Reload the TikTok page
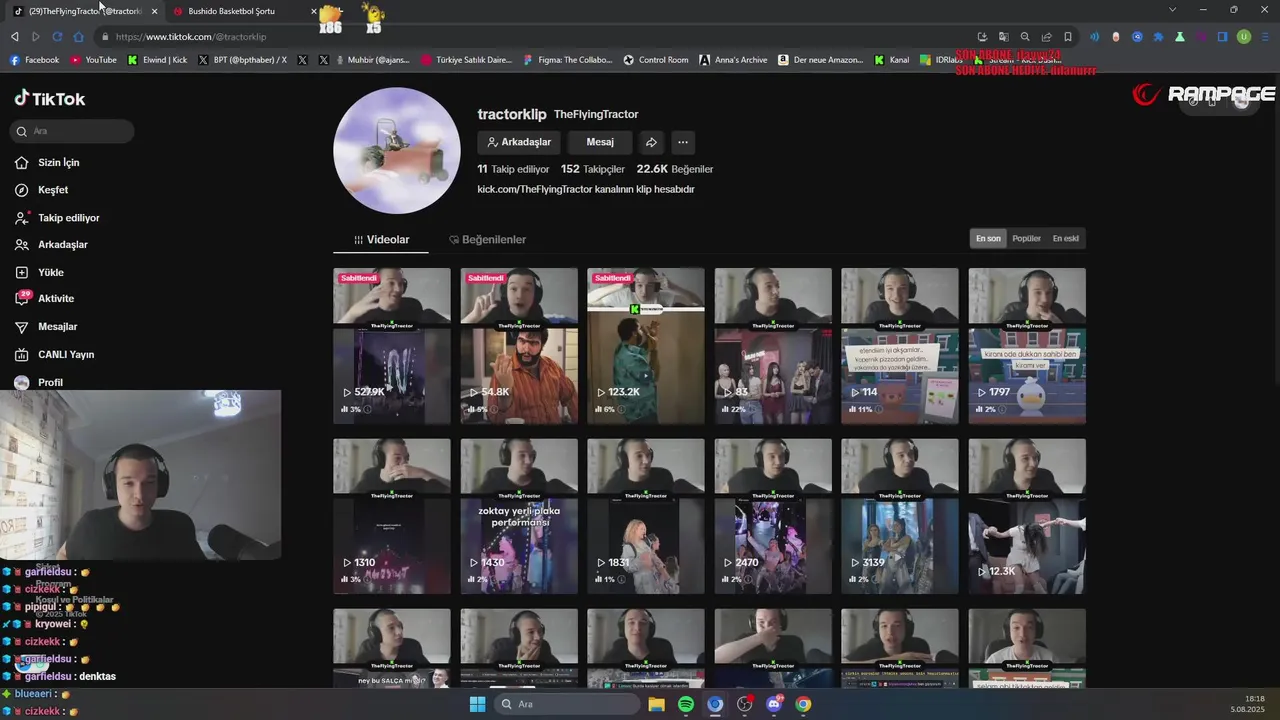 tap(57, 37)
